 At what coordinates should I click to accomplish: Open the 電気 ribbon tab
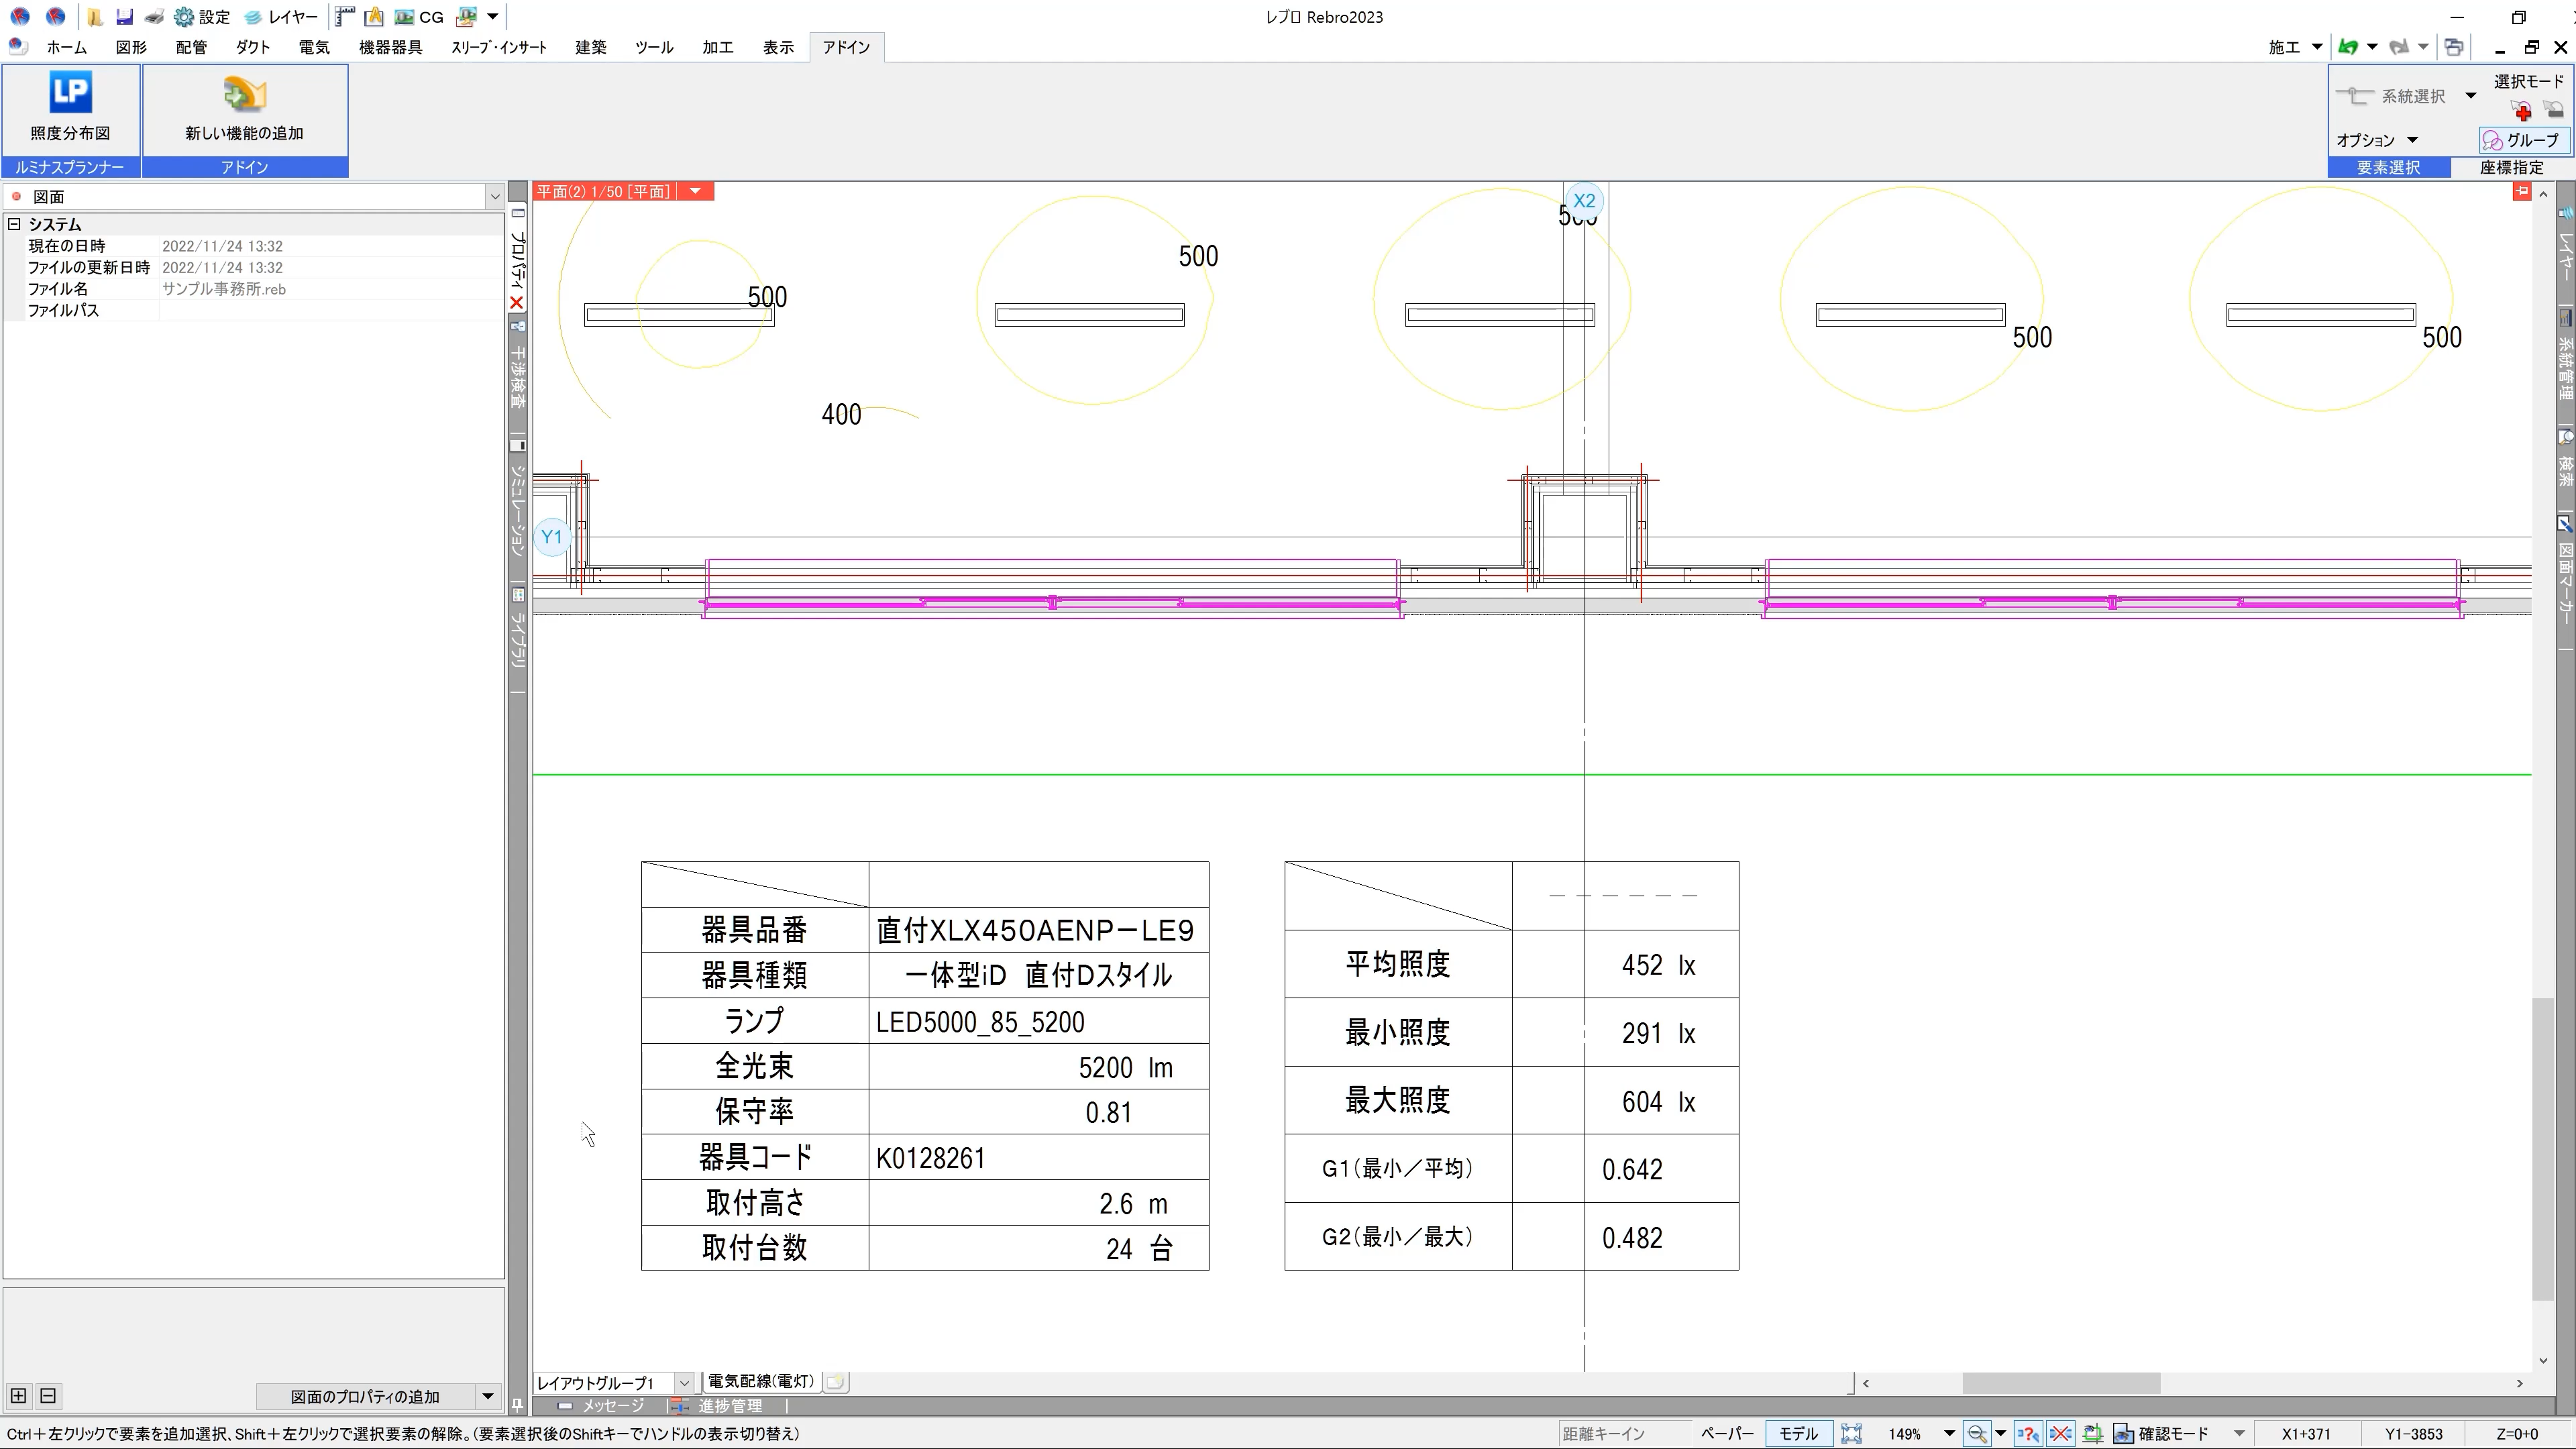(314, 47)
